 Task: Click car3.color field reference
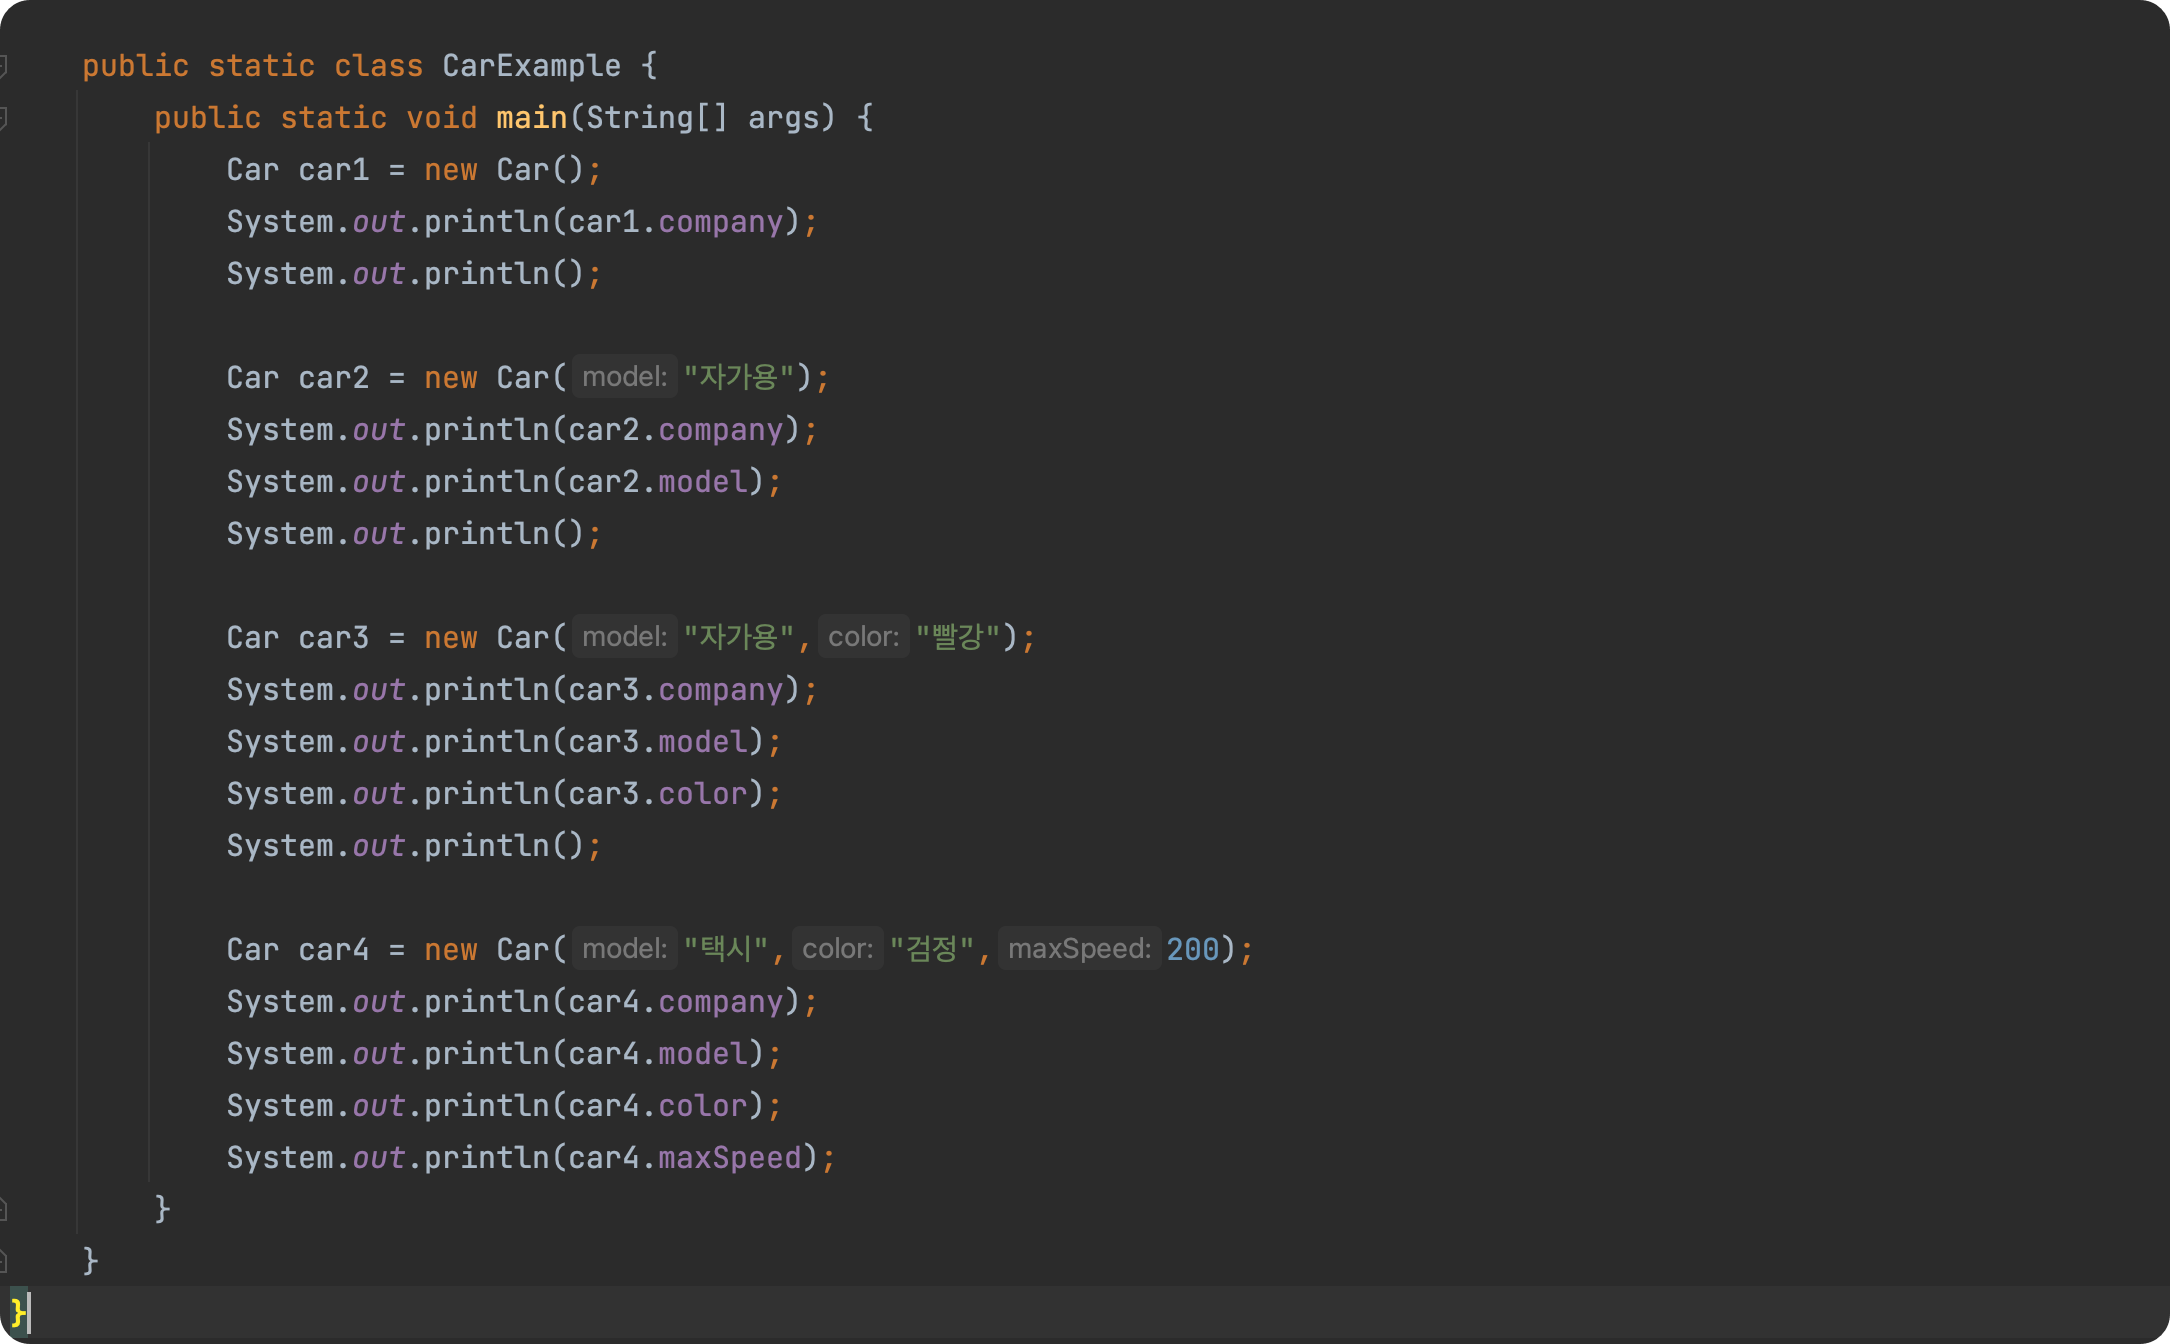click(702, 794)
